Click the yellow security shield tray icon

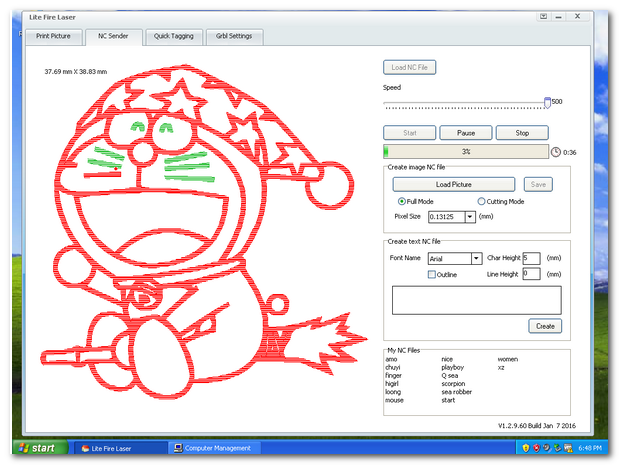(x=525, y=448)
